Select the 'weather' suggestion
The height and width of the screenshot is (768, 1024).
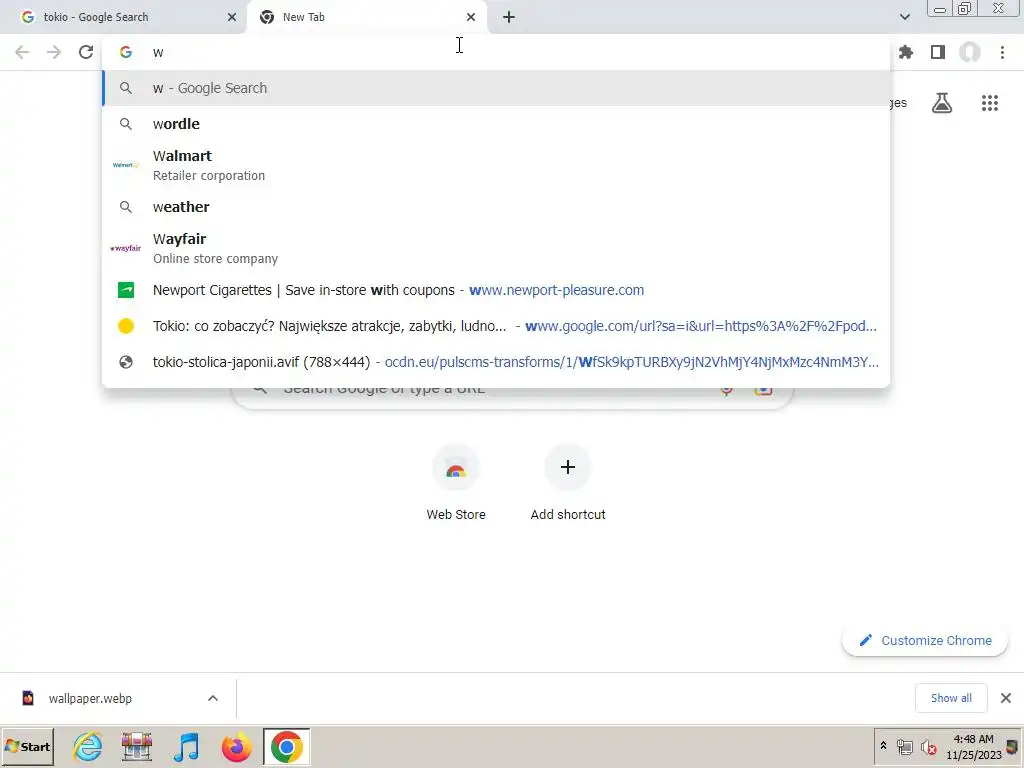tap(496, 207)
